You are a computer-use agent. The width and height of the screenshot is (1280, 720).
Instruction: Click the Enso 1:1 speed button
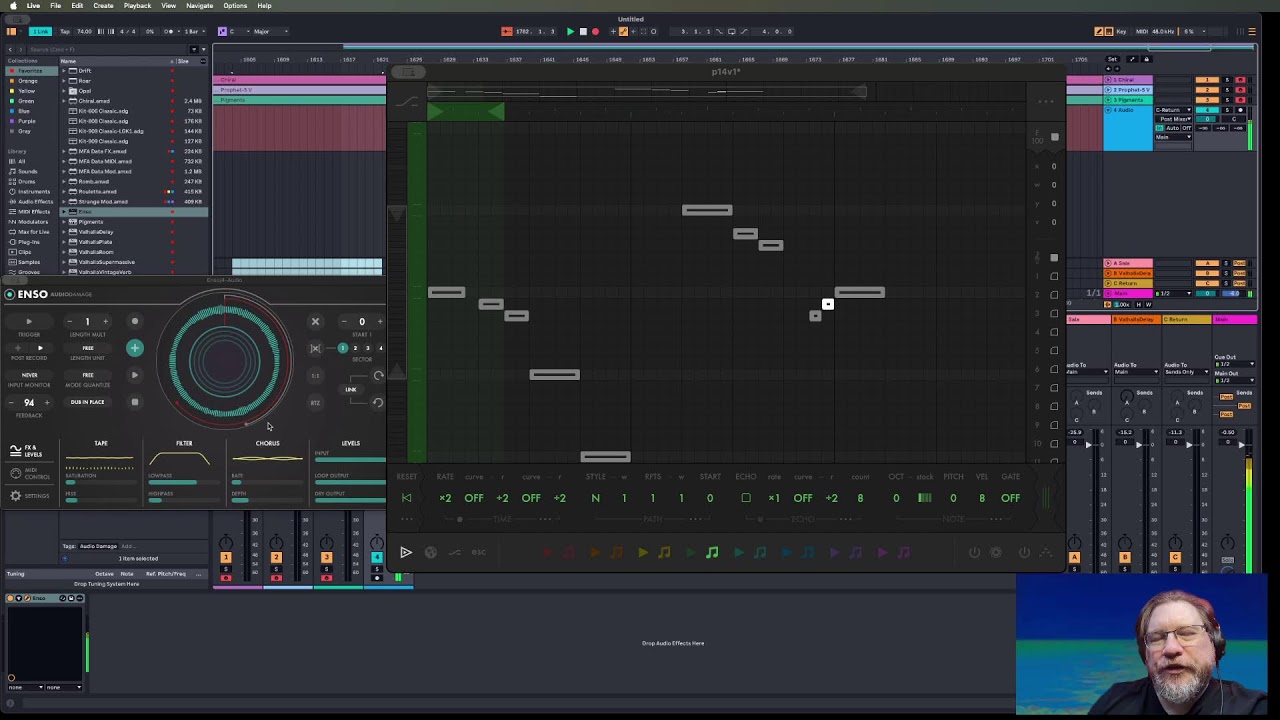coord(315,376)
